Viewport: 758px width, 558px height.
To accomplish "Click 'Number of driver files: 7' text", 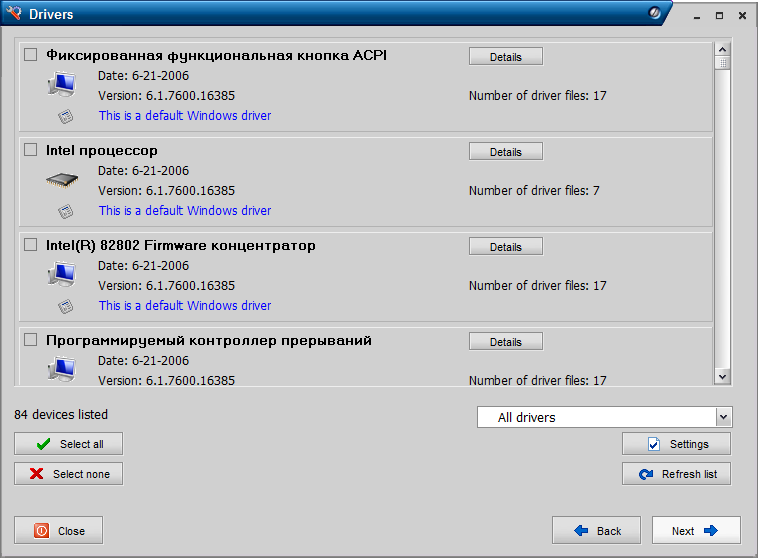I will [534, 191].
